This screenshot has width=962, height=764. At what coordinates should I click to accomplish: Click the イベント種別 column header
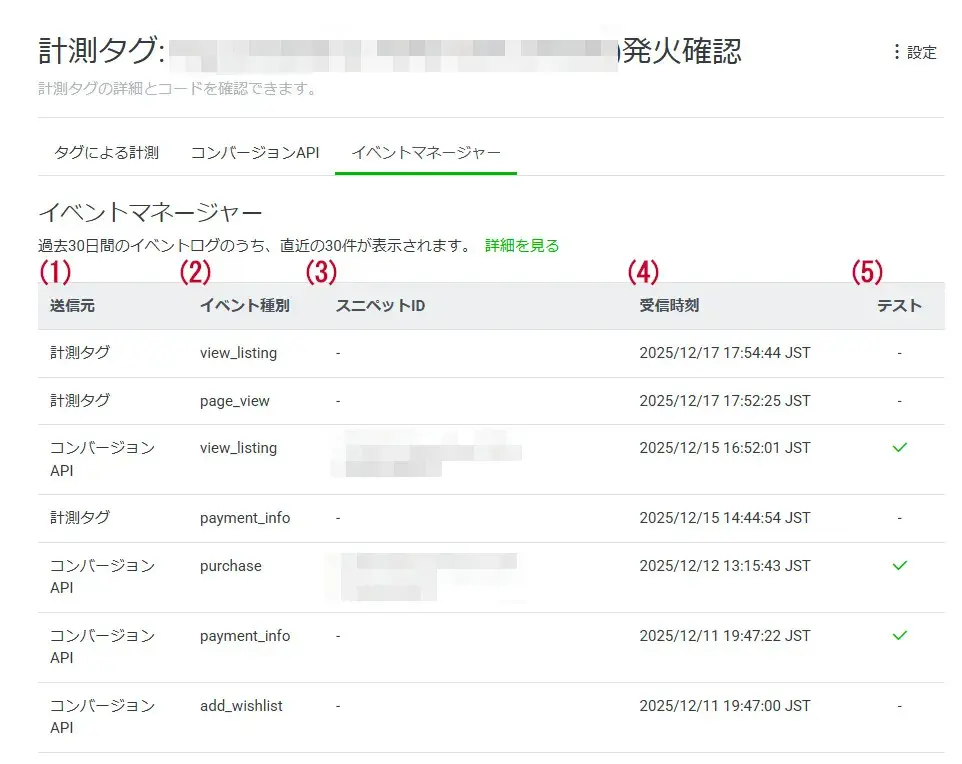(x=244, y=306)
